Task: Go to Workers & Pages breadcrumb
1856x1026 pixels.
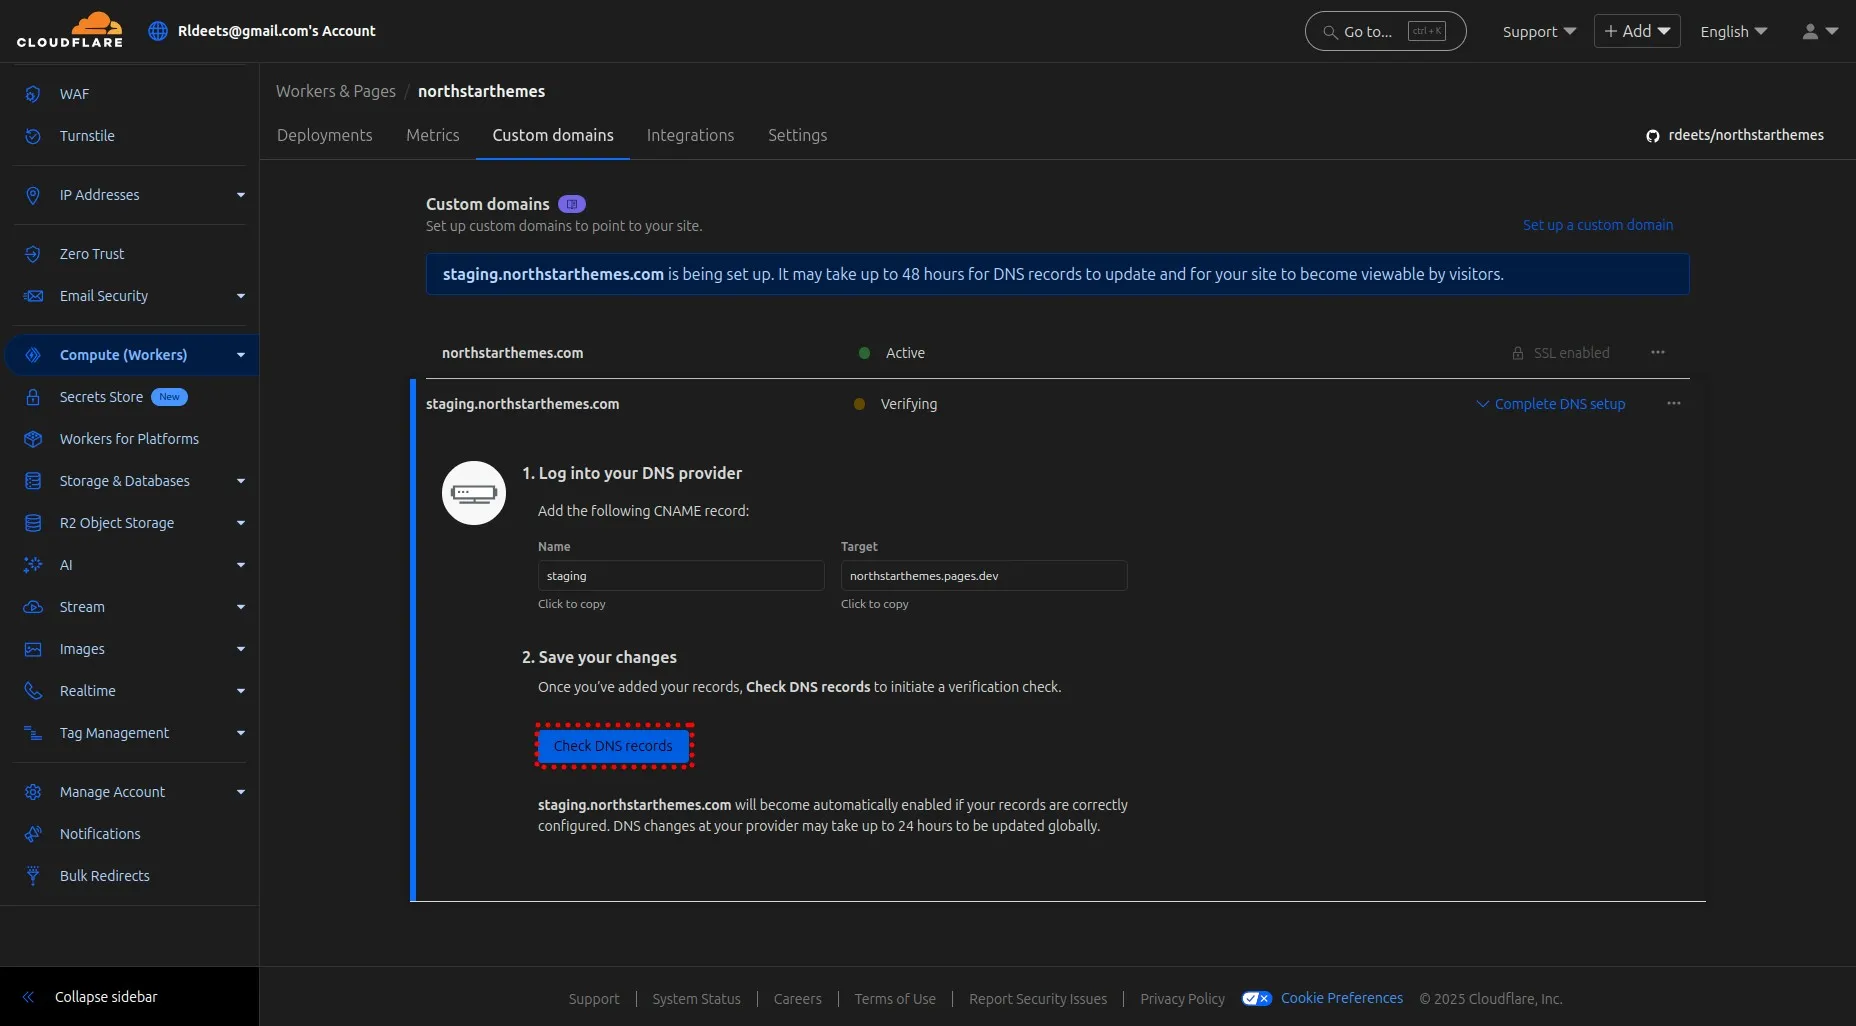Action: [x=336, y=91]
